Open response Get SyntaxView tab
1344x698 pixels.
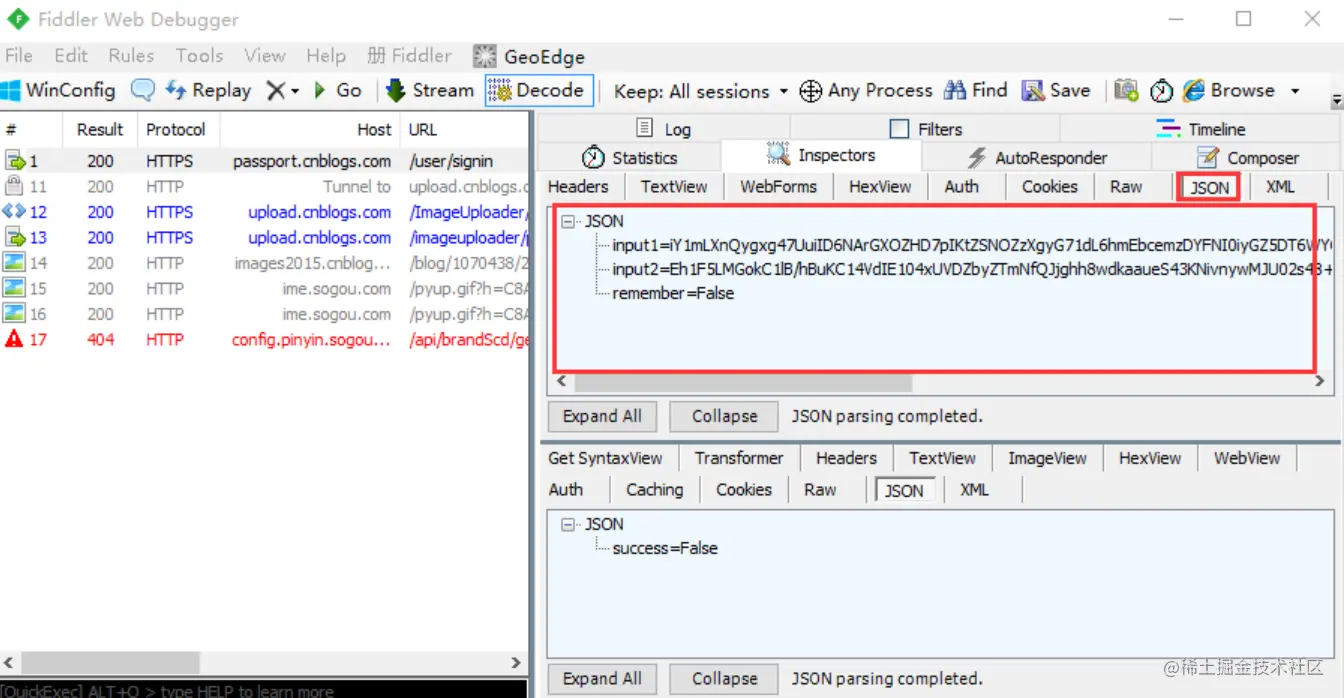pyautogui.click(x=605, y=458)
